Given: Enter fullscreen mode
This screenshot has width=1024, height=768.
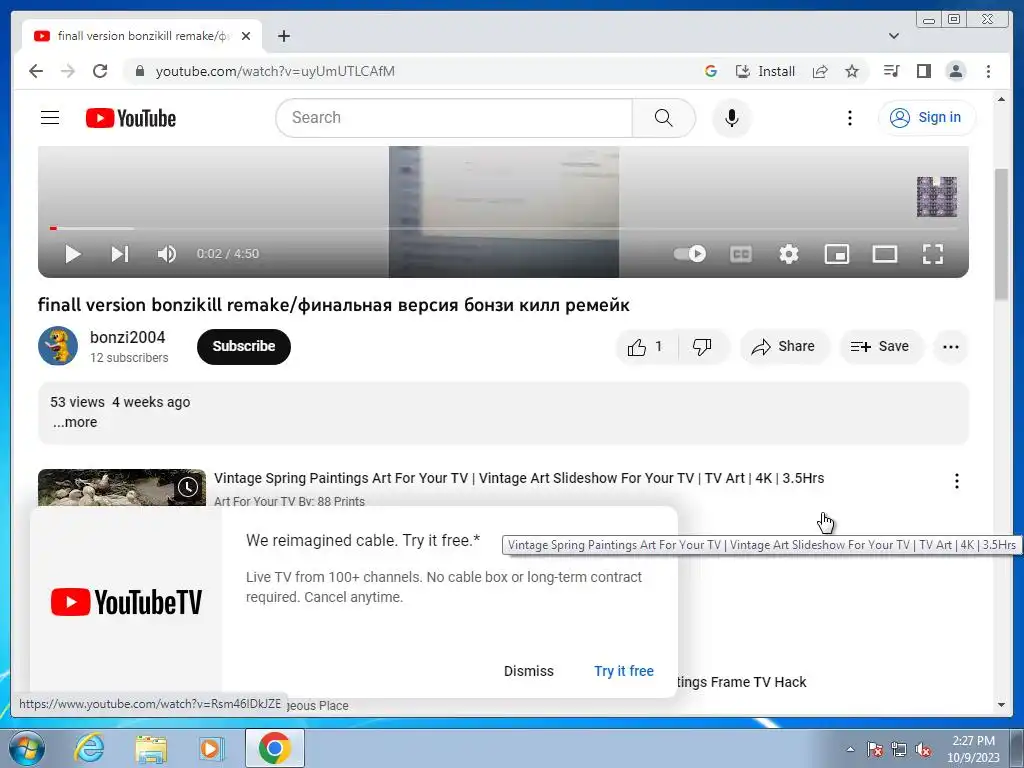Looking at the screenshot, I should click(933, 253).
